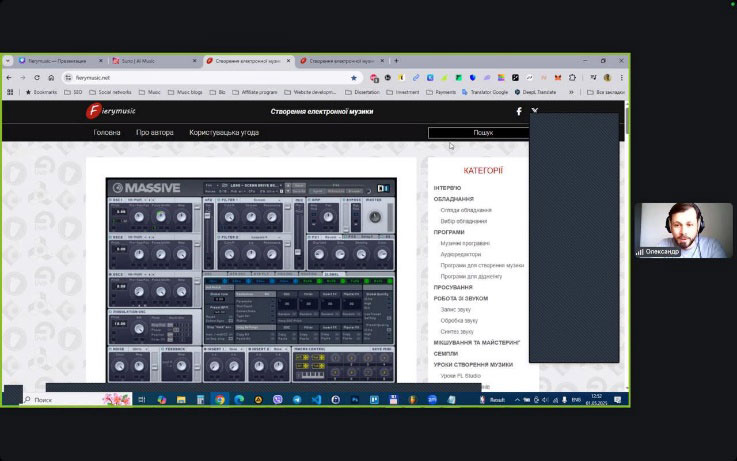The width and height of the screenshot is (737, 461).
Task: Close the Fierymusic — Презентация tab
Action: (x=101, y=61)
